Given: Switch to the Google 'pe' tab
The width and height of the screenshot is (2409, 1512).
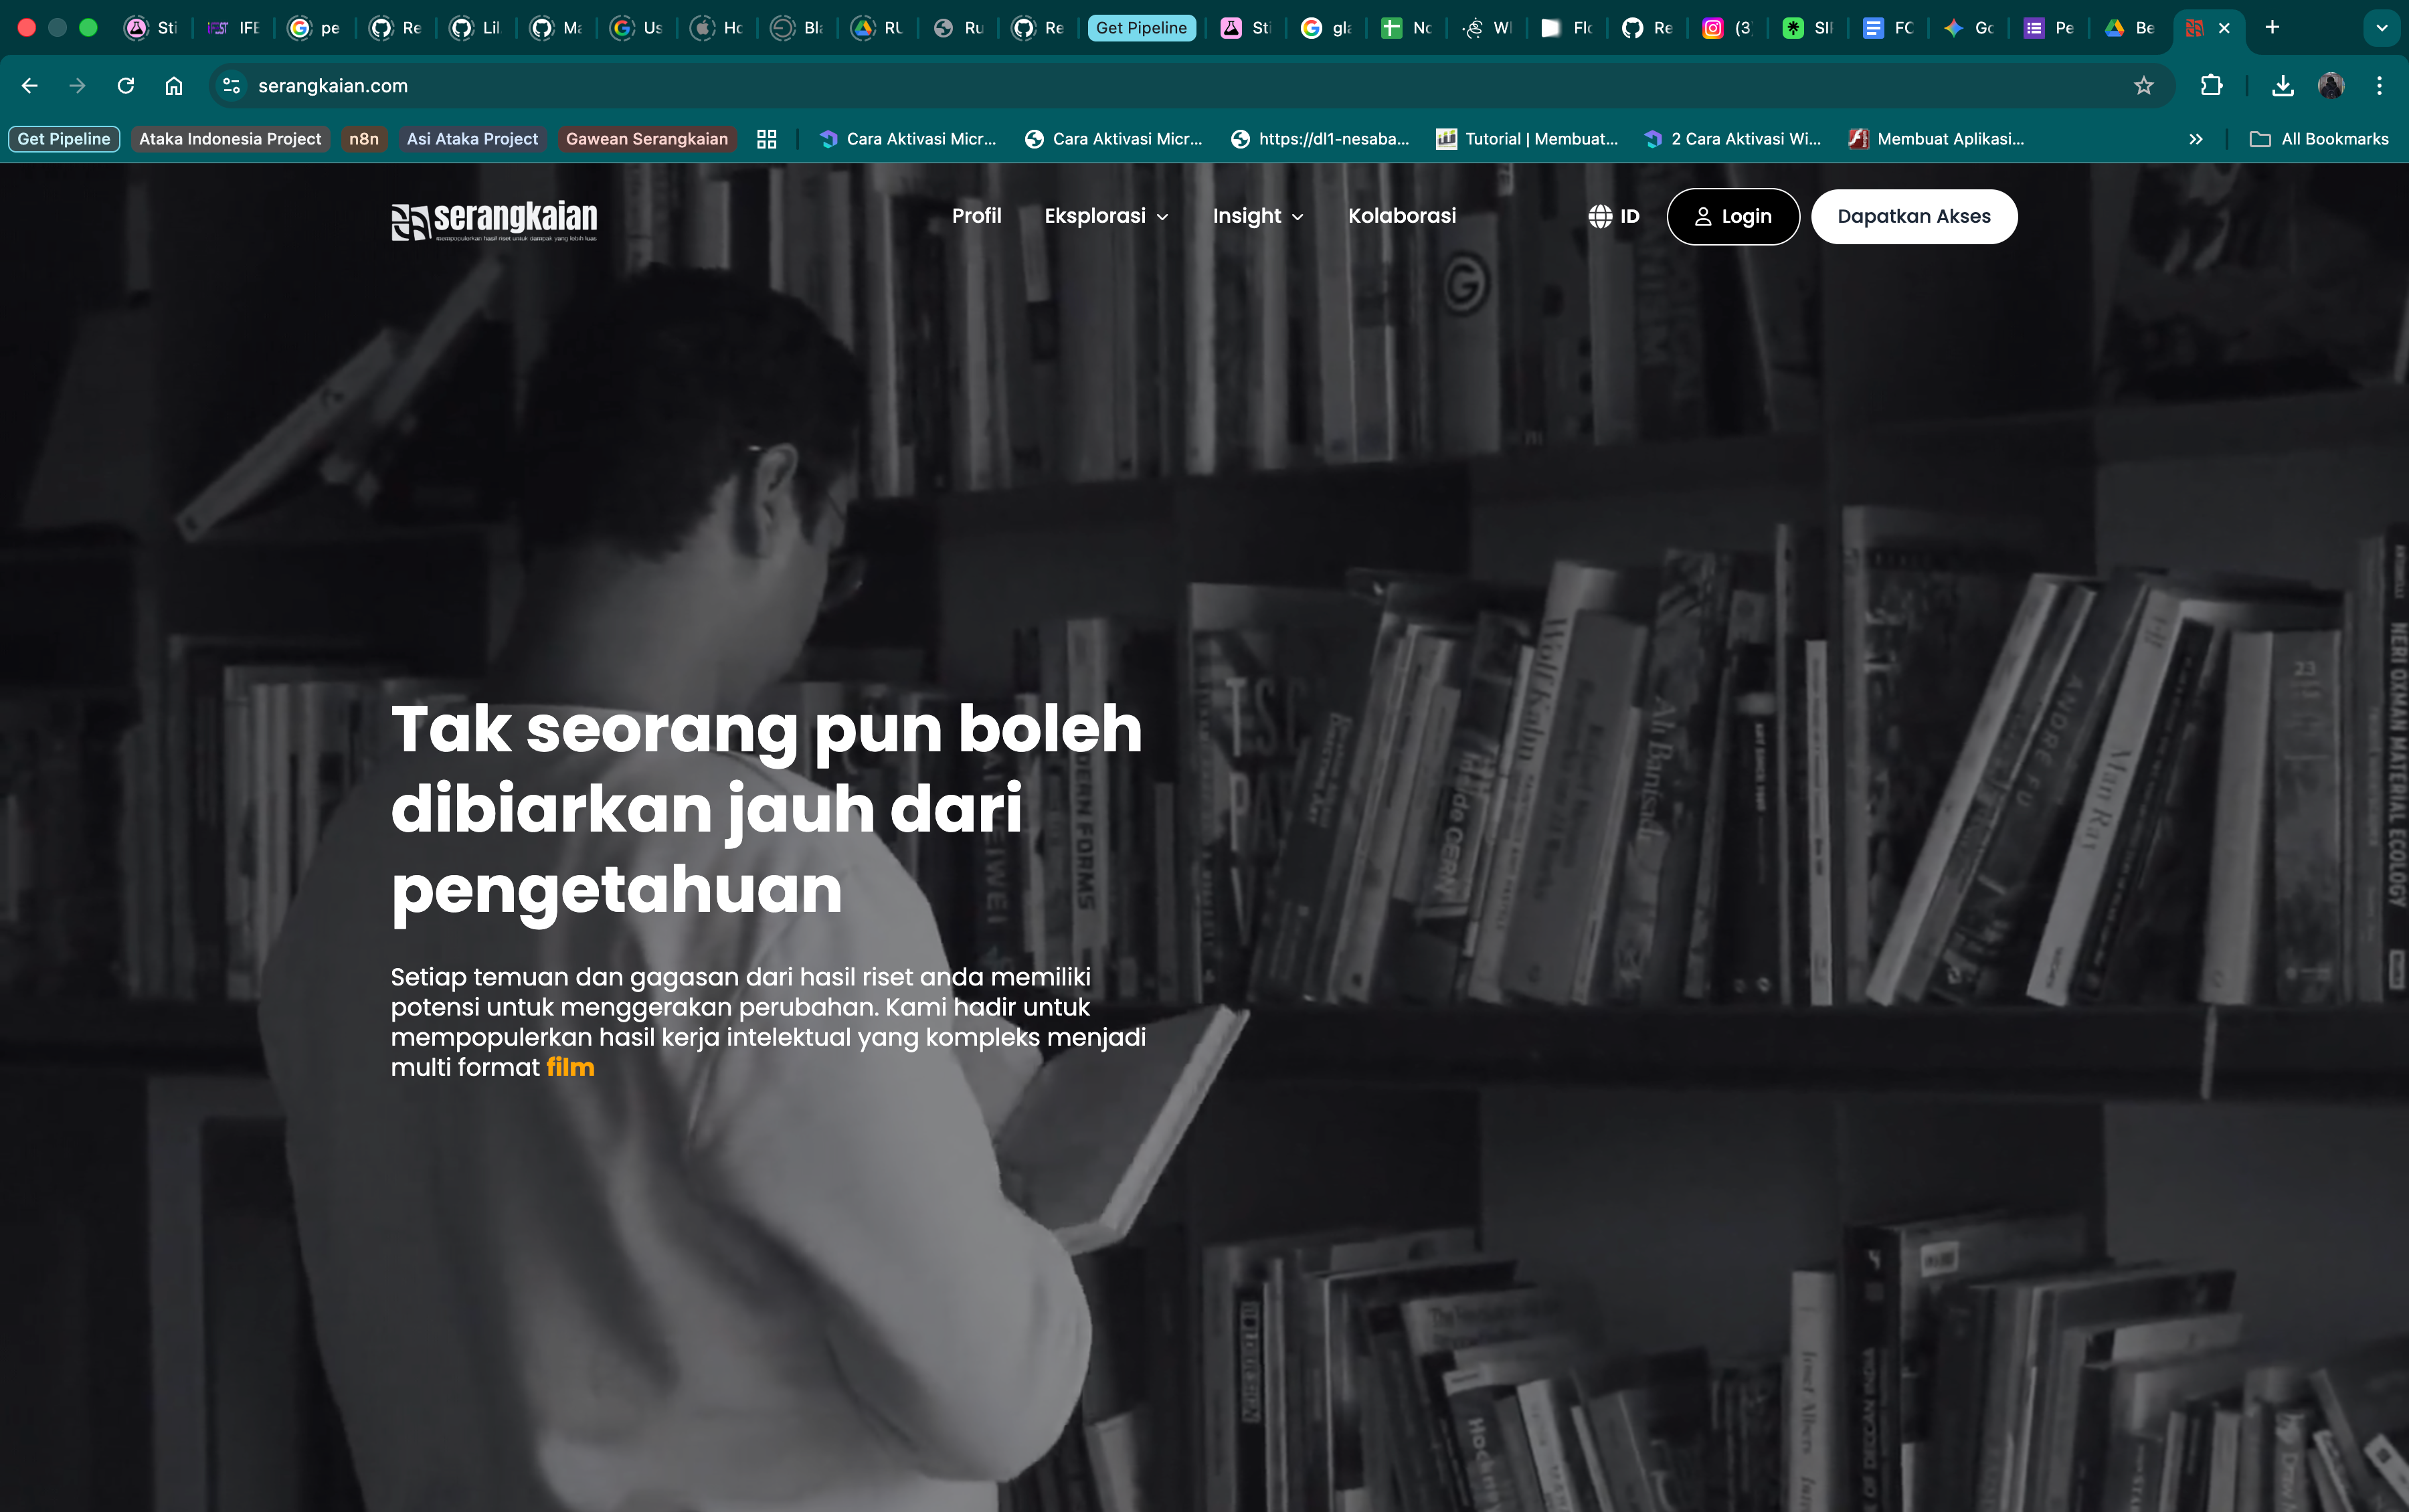Looking at the screenshot, I should [x=315, y=28].
